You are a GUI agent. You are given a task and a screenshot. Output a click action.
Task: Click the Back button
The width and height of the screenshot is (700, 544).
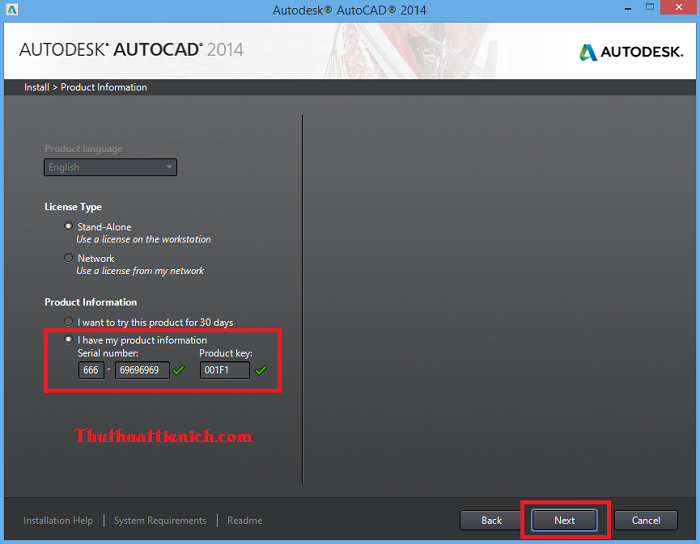(x=492, y=520)
